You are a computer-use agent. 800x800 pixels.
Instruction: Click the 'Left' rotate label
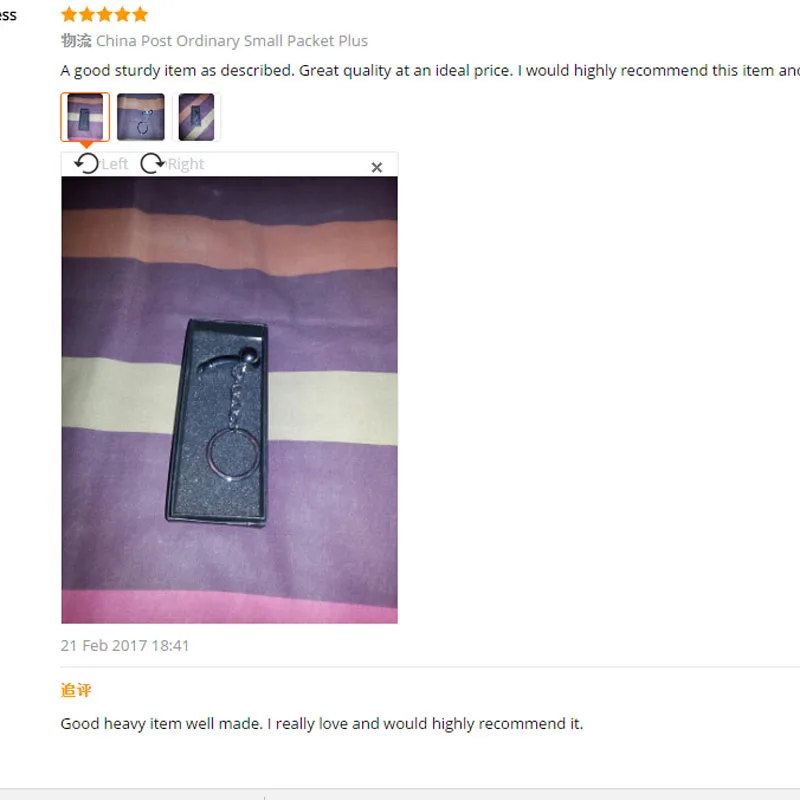[115, 164]
